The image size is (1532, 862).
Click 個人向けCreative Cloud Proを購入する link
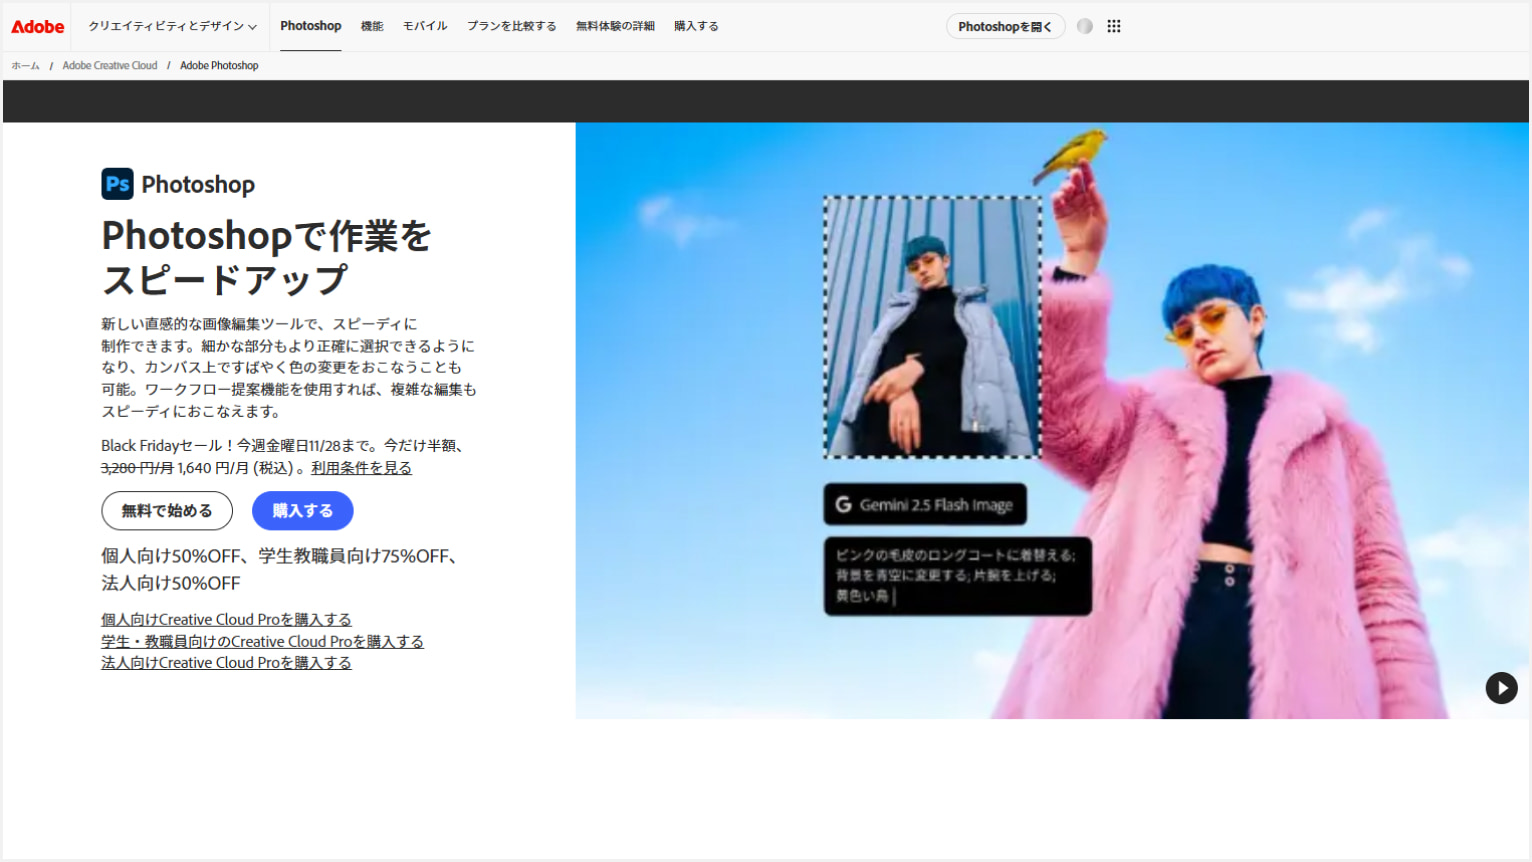[226, 619]
